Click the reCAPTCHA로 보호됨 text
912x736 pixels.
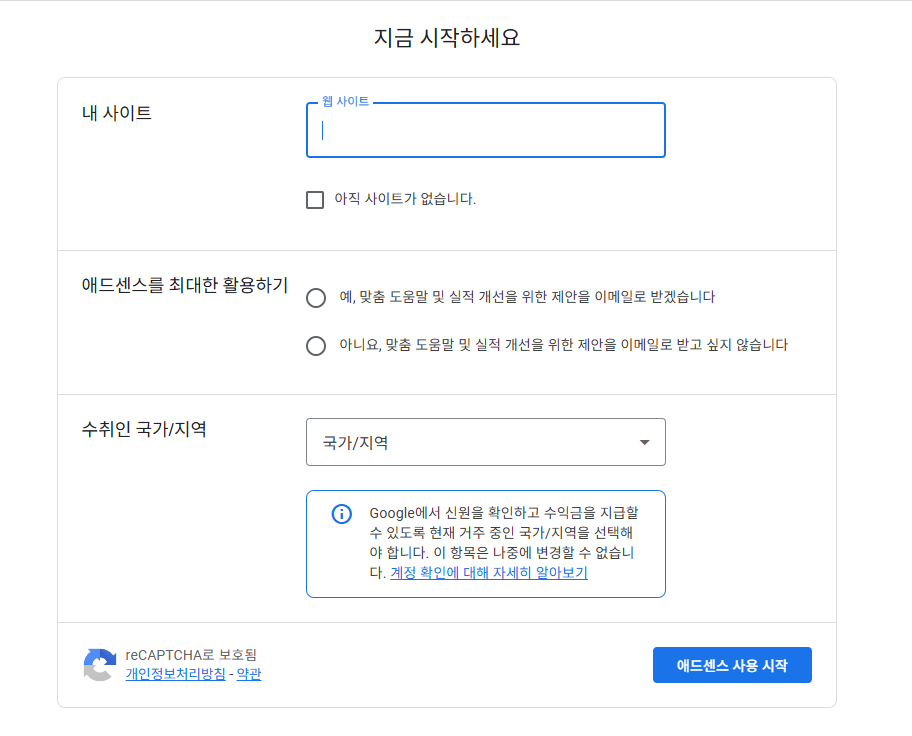191,655
